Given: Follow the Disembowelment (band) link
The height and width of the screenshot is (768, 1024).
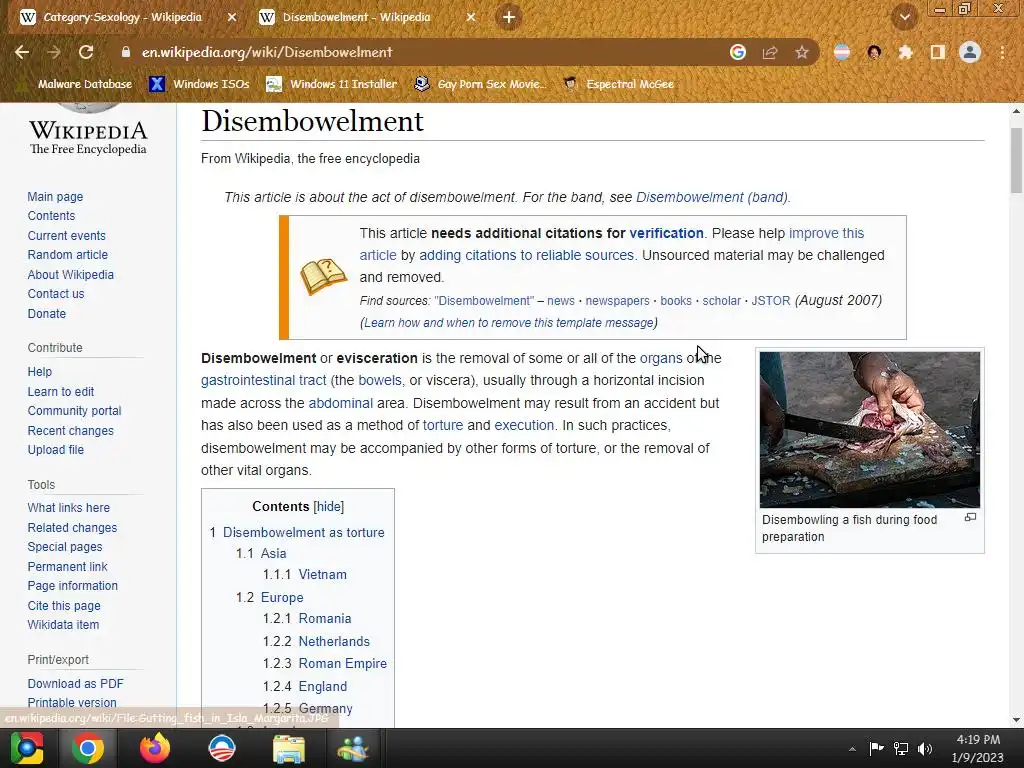Looking at the screenshot, I should pyautogui.click(x=712, y=197).
